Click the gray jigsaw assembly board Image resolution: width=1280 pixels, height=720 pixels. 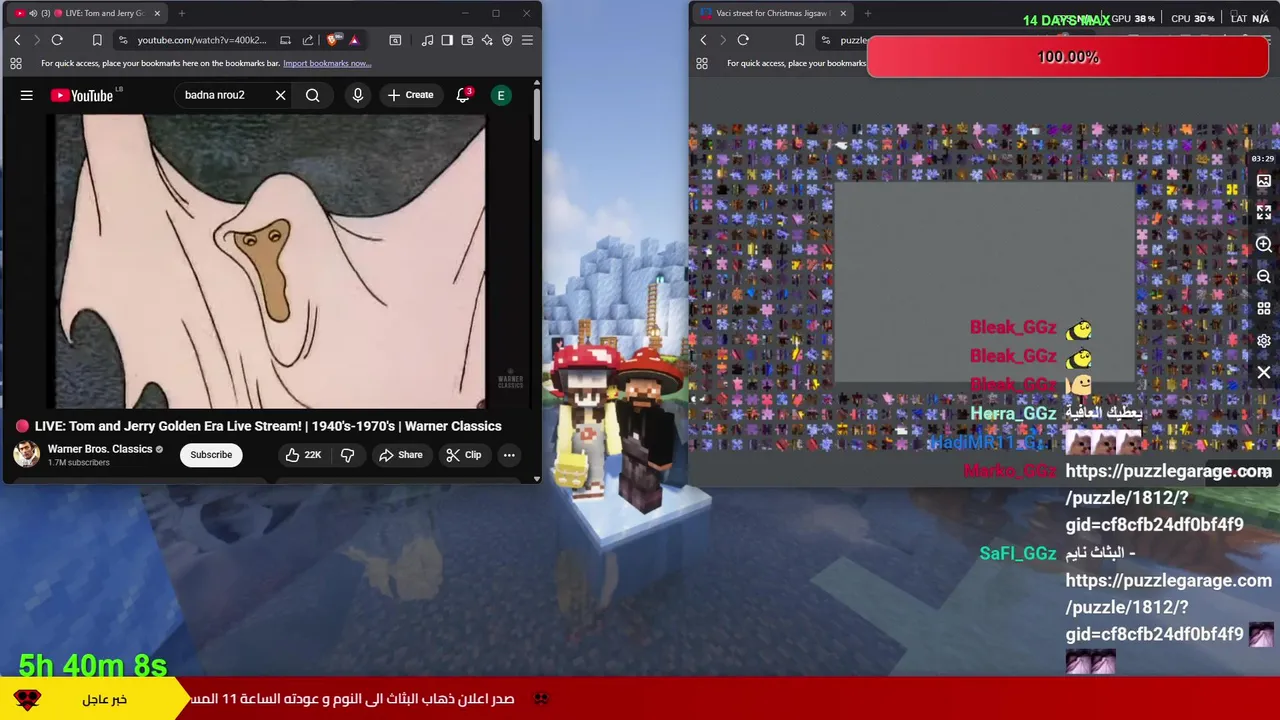click(985, 282)
